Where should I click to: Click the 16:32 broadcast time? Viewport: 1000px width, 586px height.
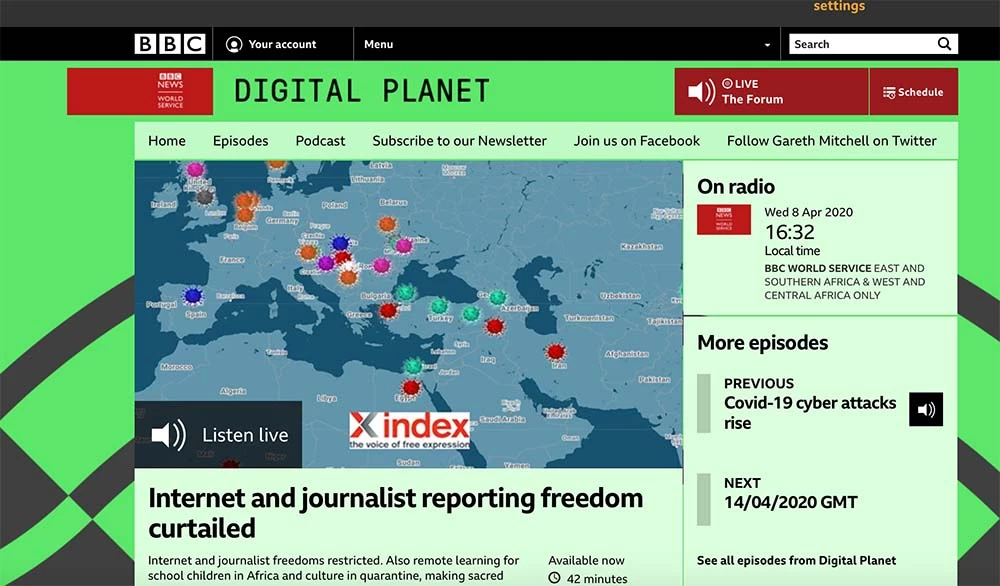(x=790, y=231)
